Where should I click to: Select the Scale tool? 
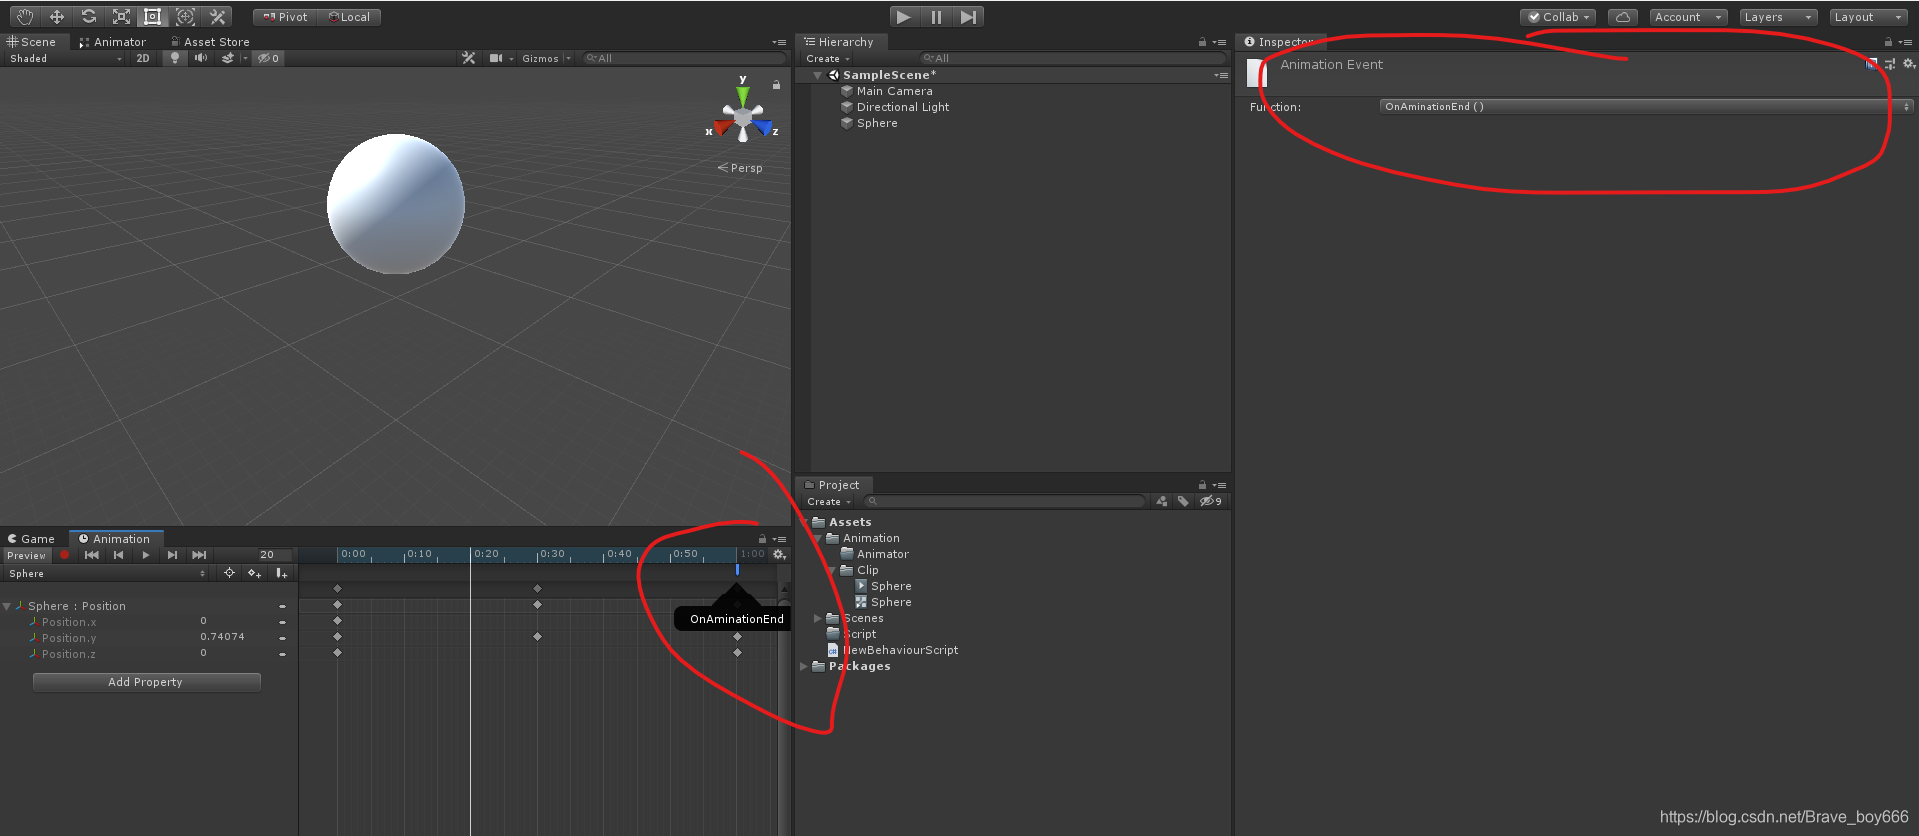pos(121,17)
